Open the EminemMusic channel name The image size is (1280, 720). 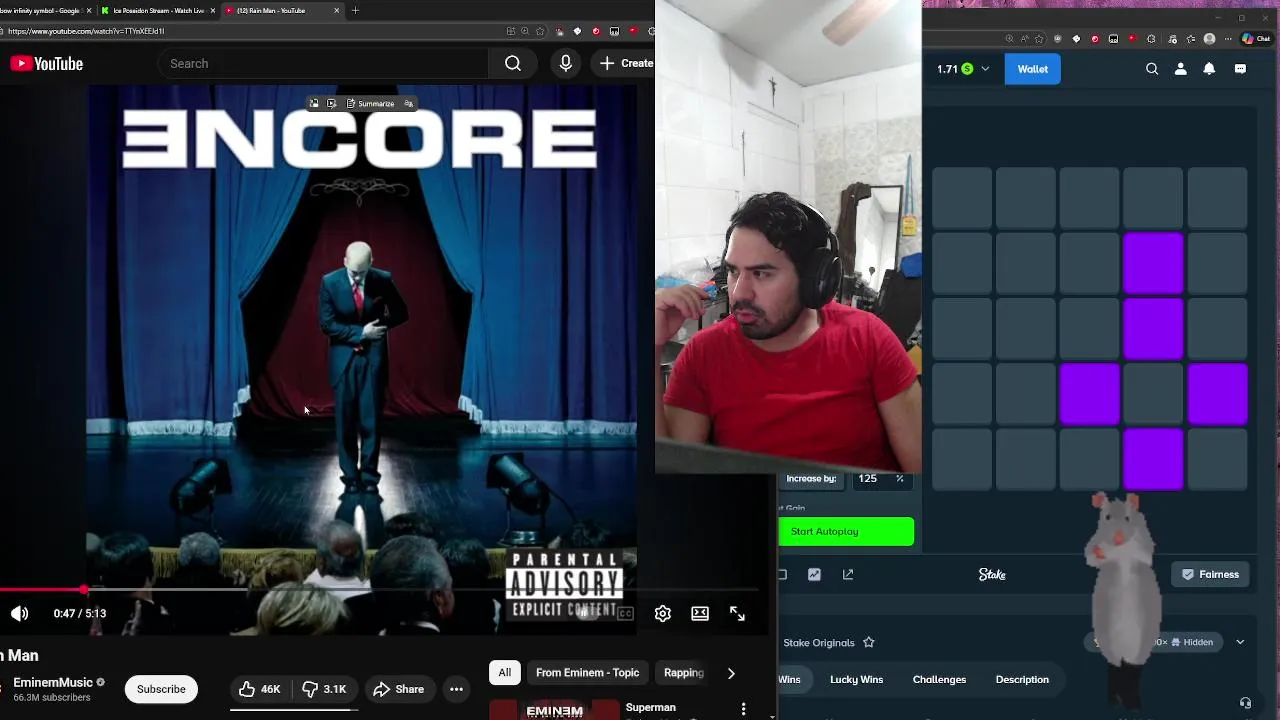(53, 682)
